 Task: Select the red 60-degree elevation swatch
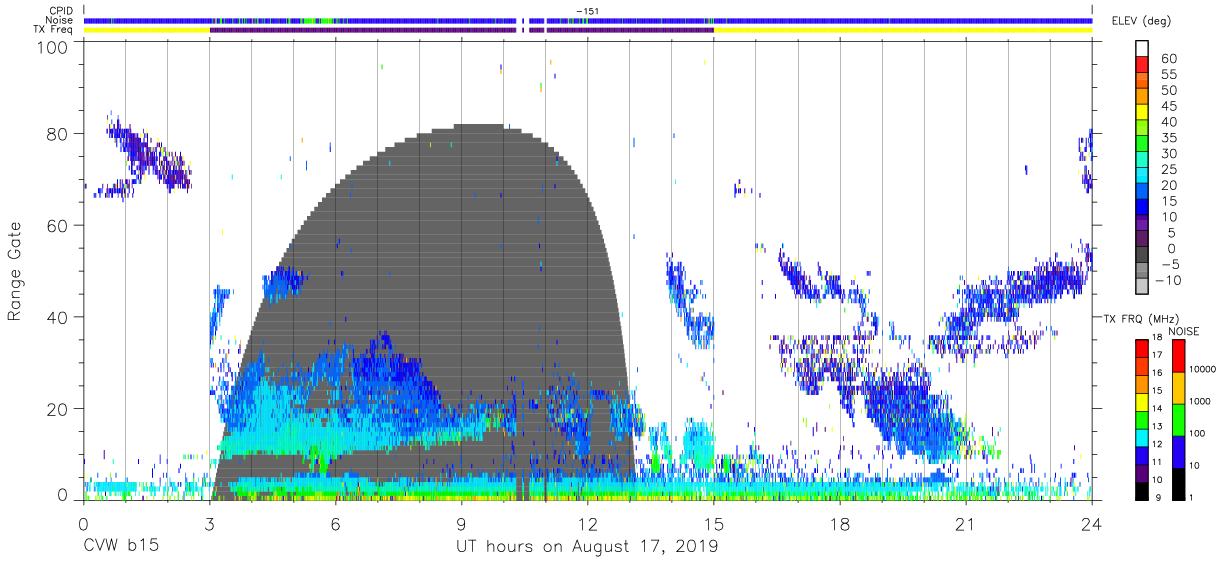coord(1141,65)
